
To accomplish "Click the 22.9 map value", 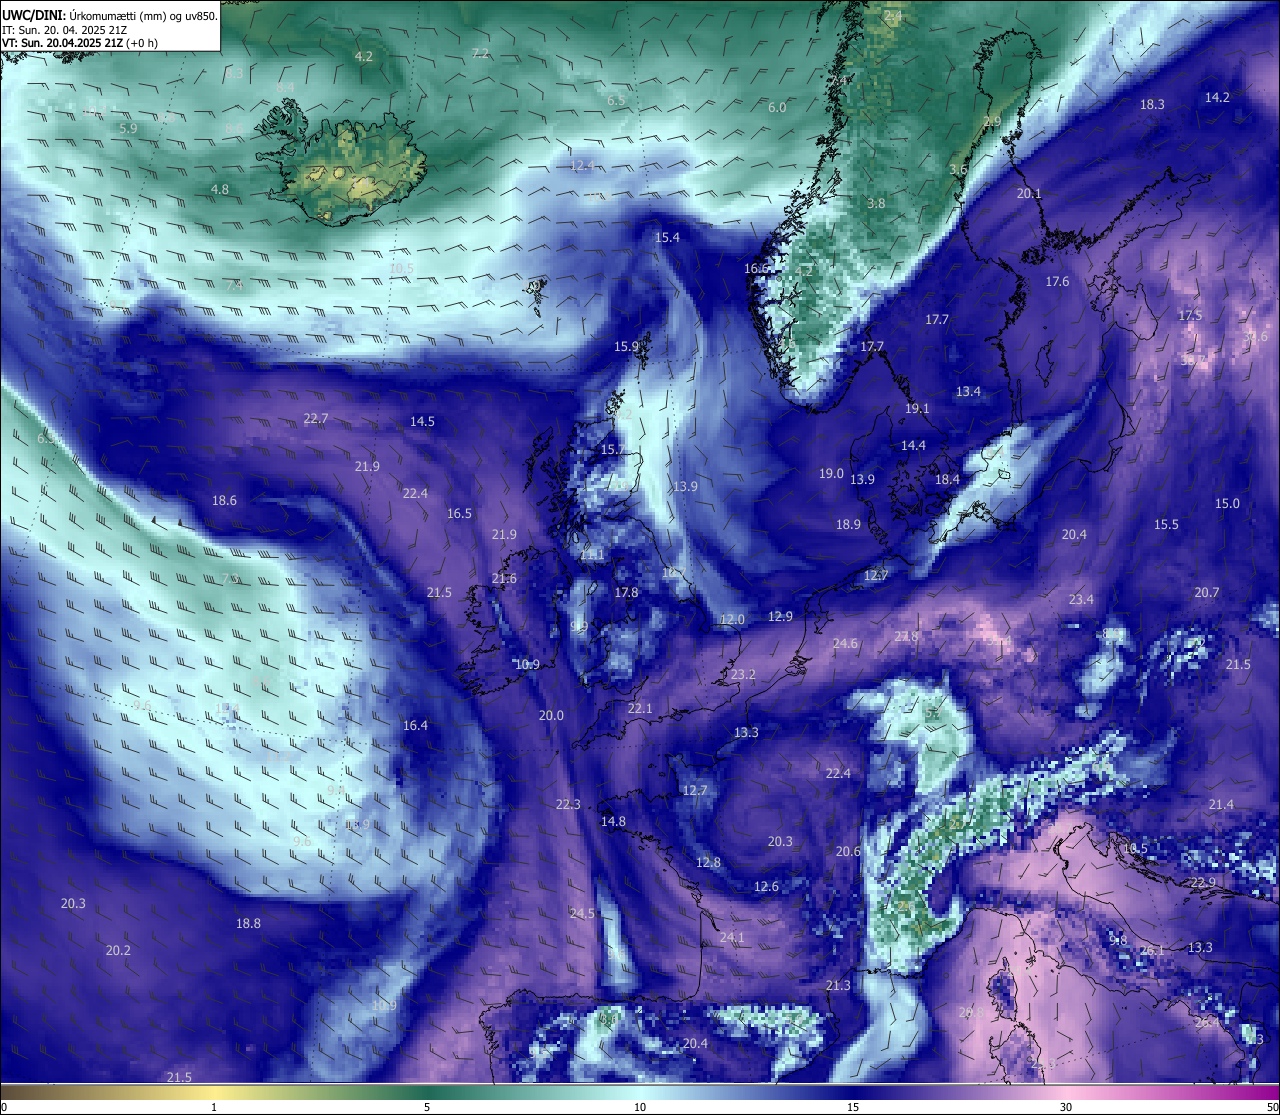I will [1203, 882].
